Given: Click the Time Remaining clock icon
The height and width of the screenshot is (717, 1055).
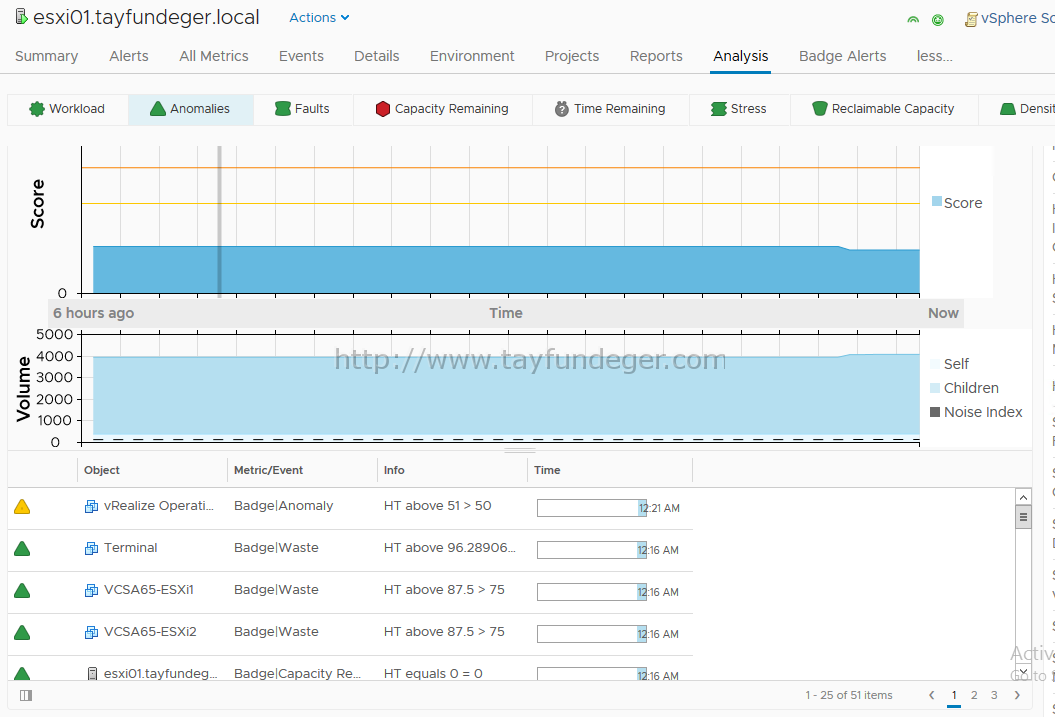Looking at the screenshot, I should tap(562, 109).
